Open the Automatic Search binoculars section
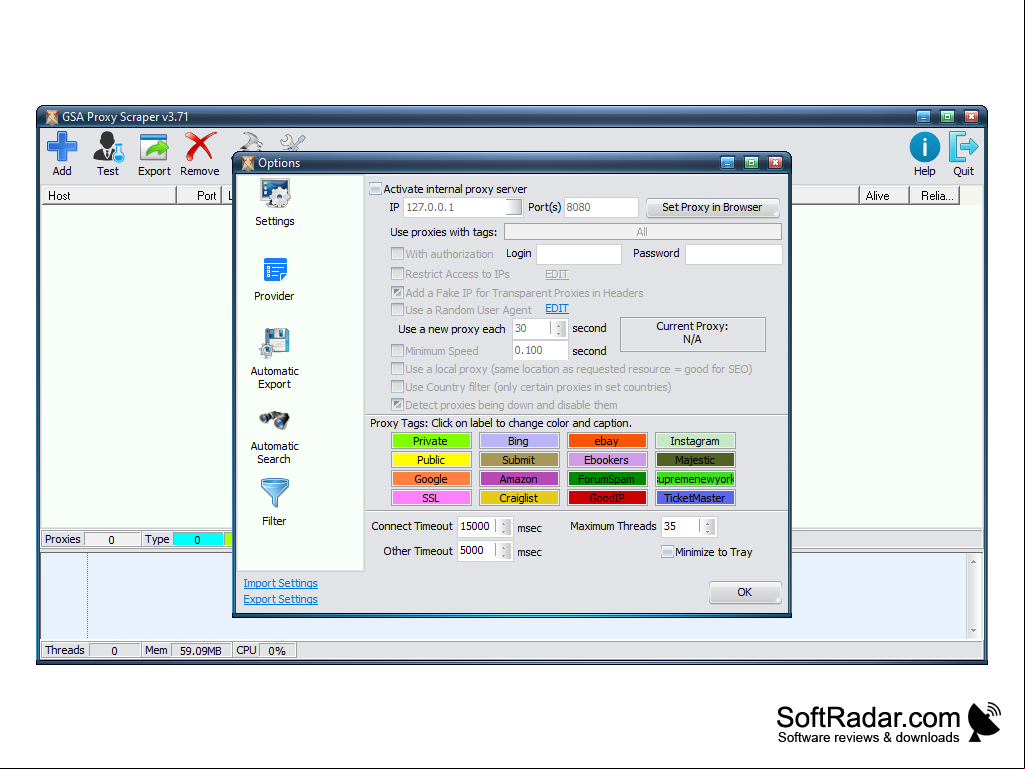 (275, 437)
